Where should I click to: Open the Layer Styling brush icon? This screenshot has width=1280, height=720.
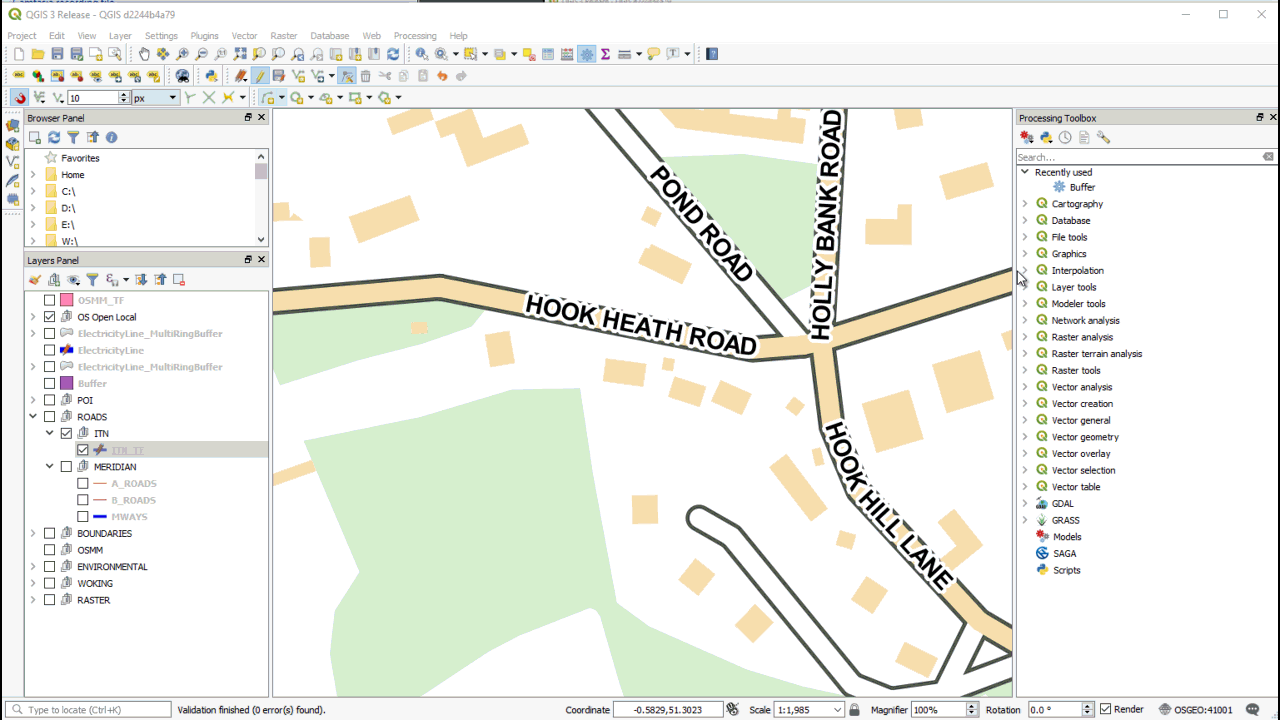(x=35, y=280)
